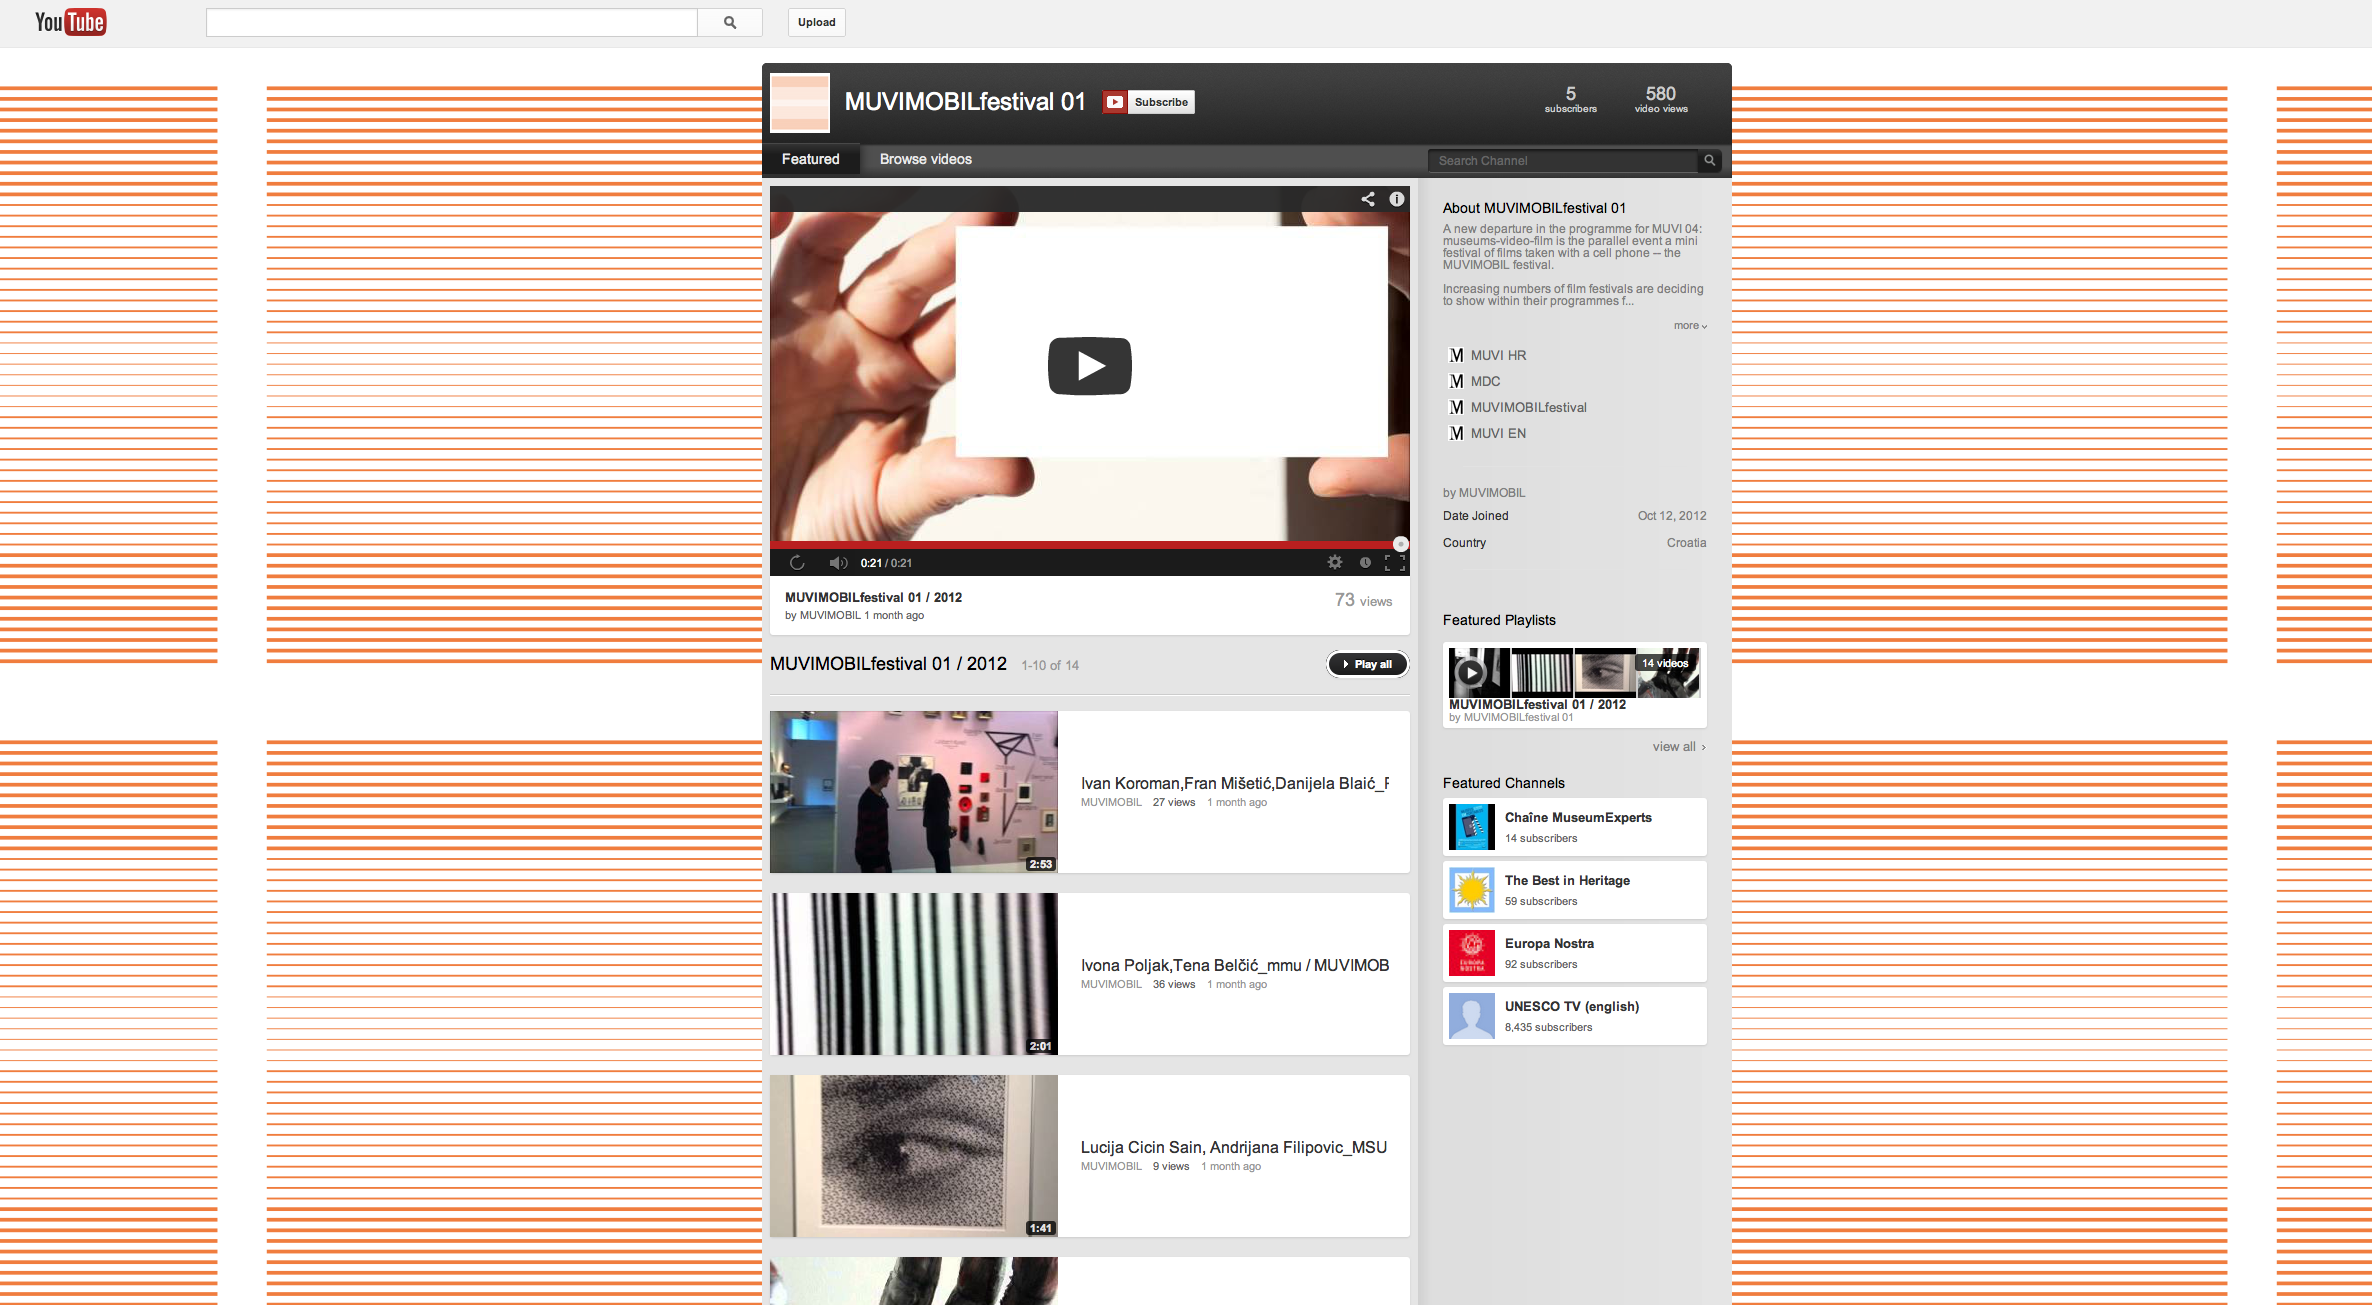The height and width of the screenshot is (1305, 2372).
Task: Open the UNESCO TV default avatar icon
Action: click(x=1472, y=1016)
